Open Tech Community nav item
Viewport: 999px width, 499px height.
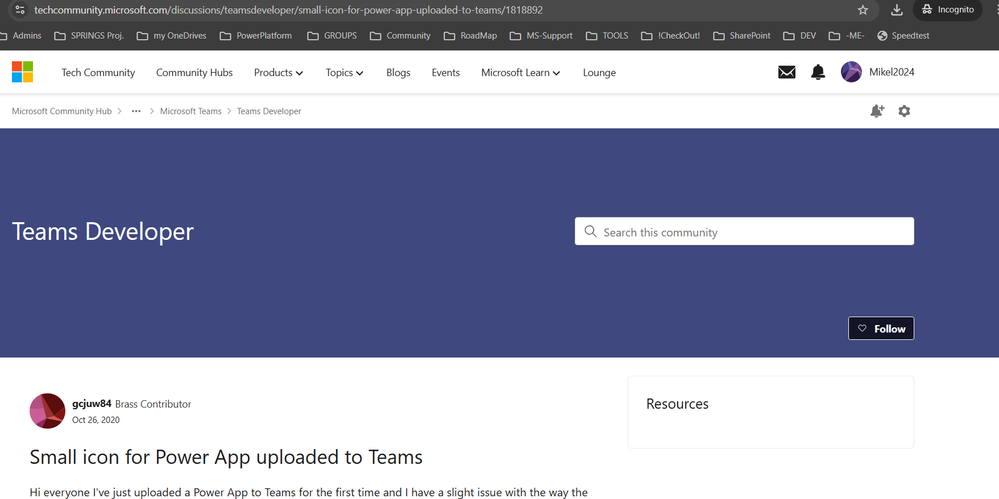click(x=98, y=73)
